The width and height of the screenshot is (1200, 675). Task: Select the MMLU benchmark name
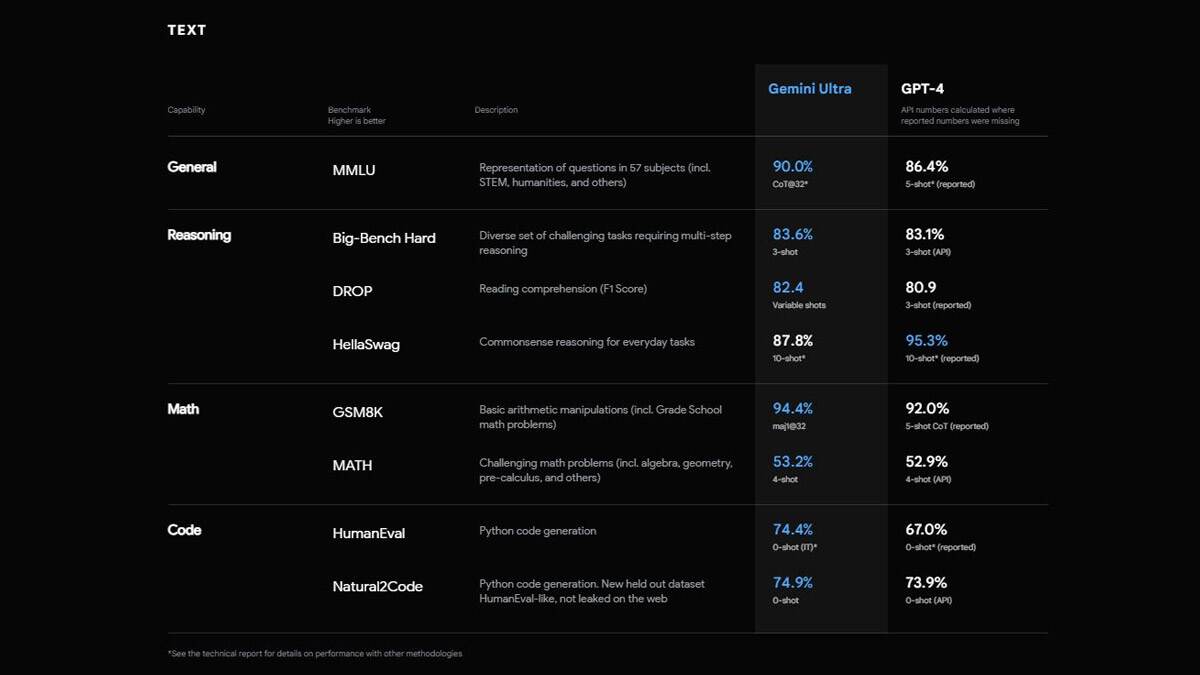(354, 170)
